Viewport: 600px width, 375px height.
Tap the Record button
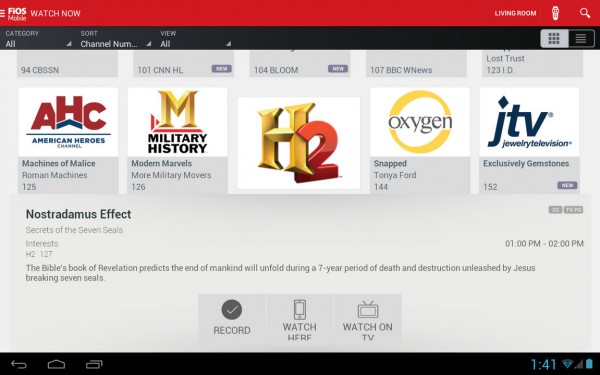click(x=232, y=318)
